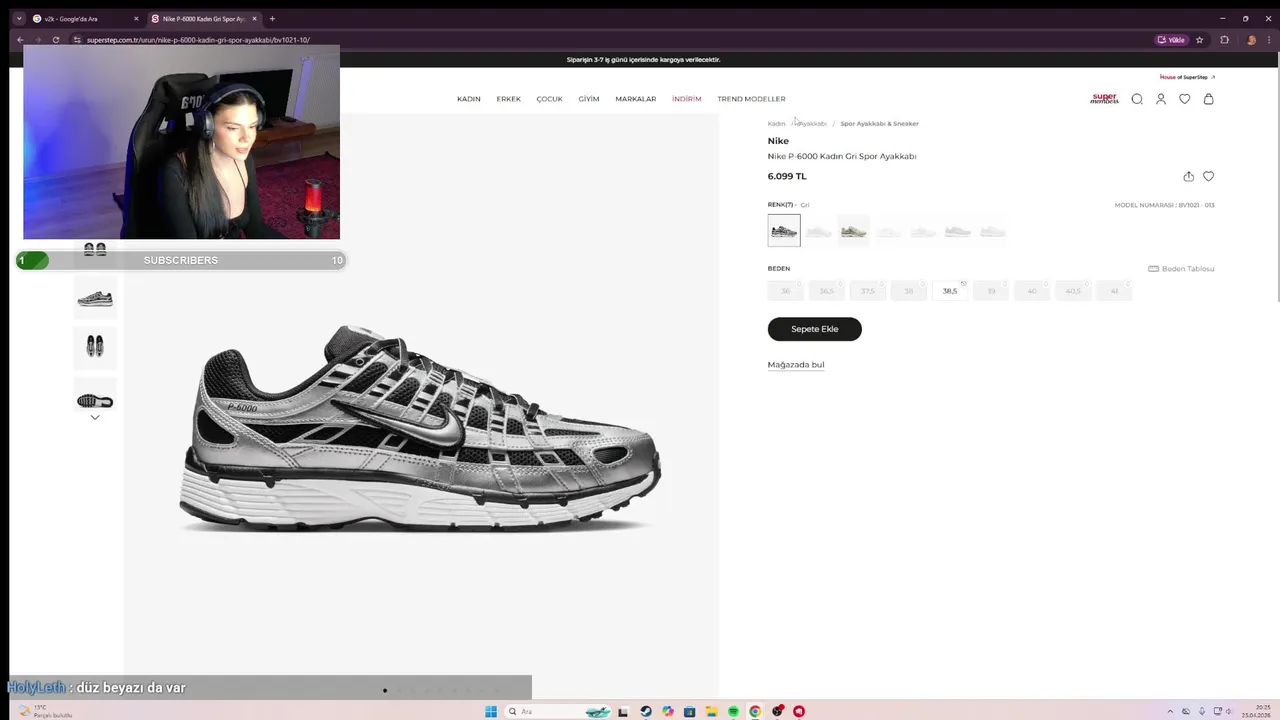Screen dimensions: 1280x720
Task: Select size 39
Action: pos(991,291)
